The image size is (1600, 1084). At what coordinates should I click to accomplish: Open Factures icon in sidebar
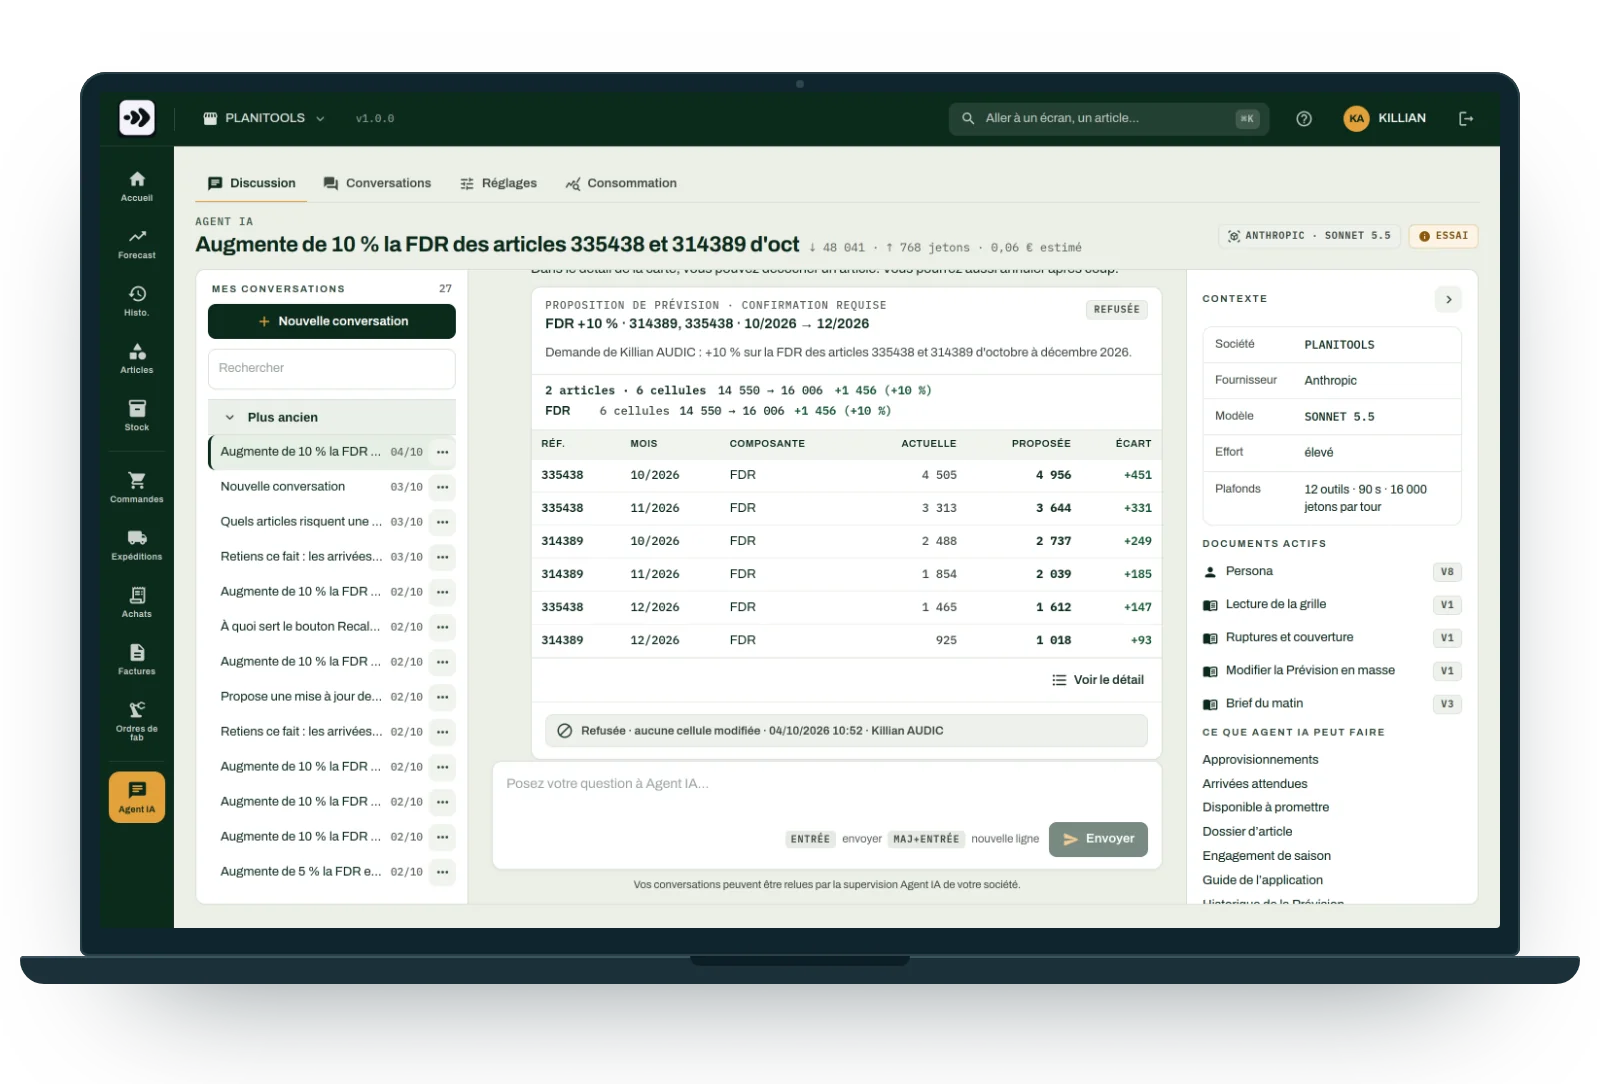pos(137,659)
